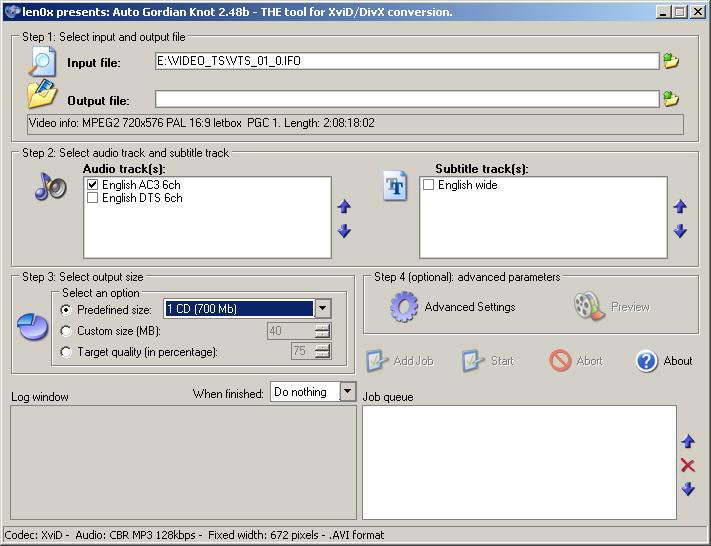The height and width of the screenshot is (546, 711).
Task: Click the subtitle TT document icon
Action: (394, 185)
